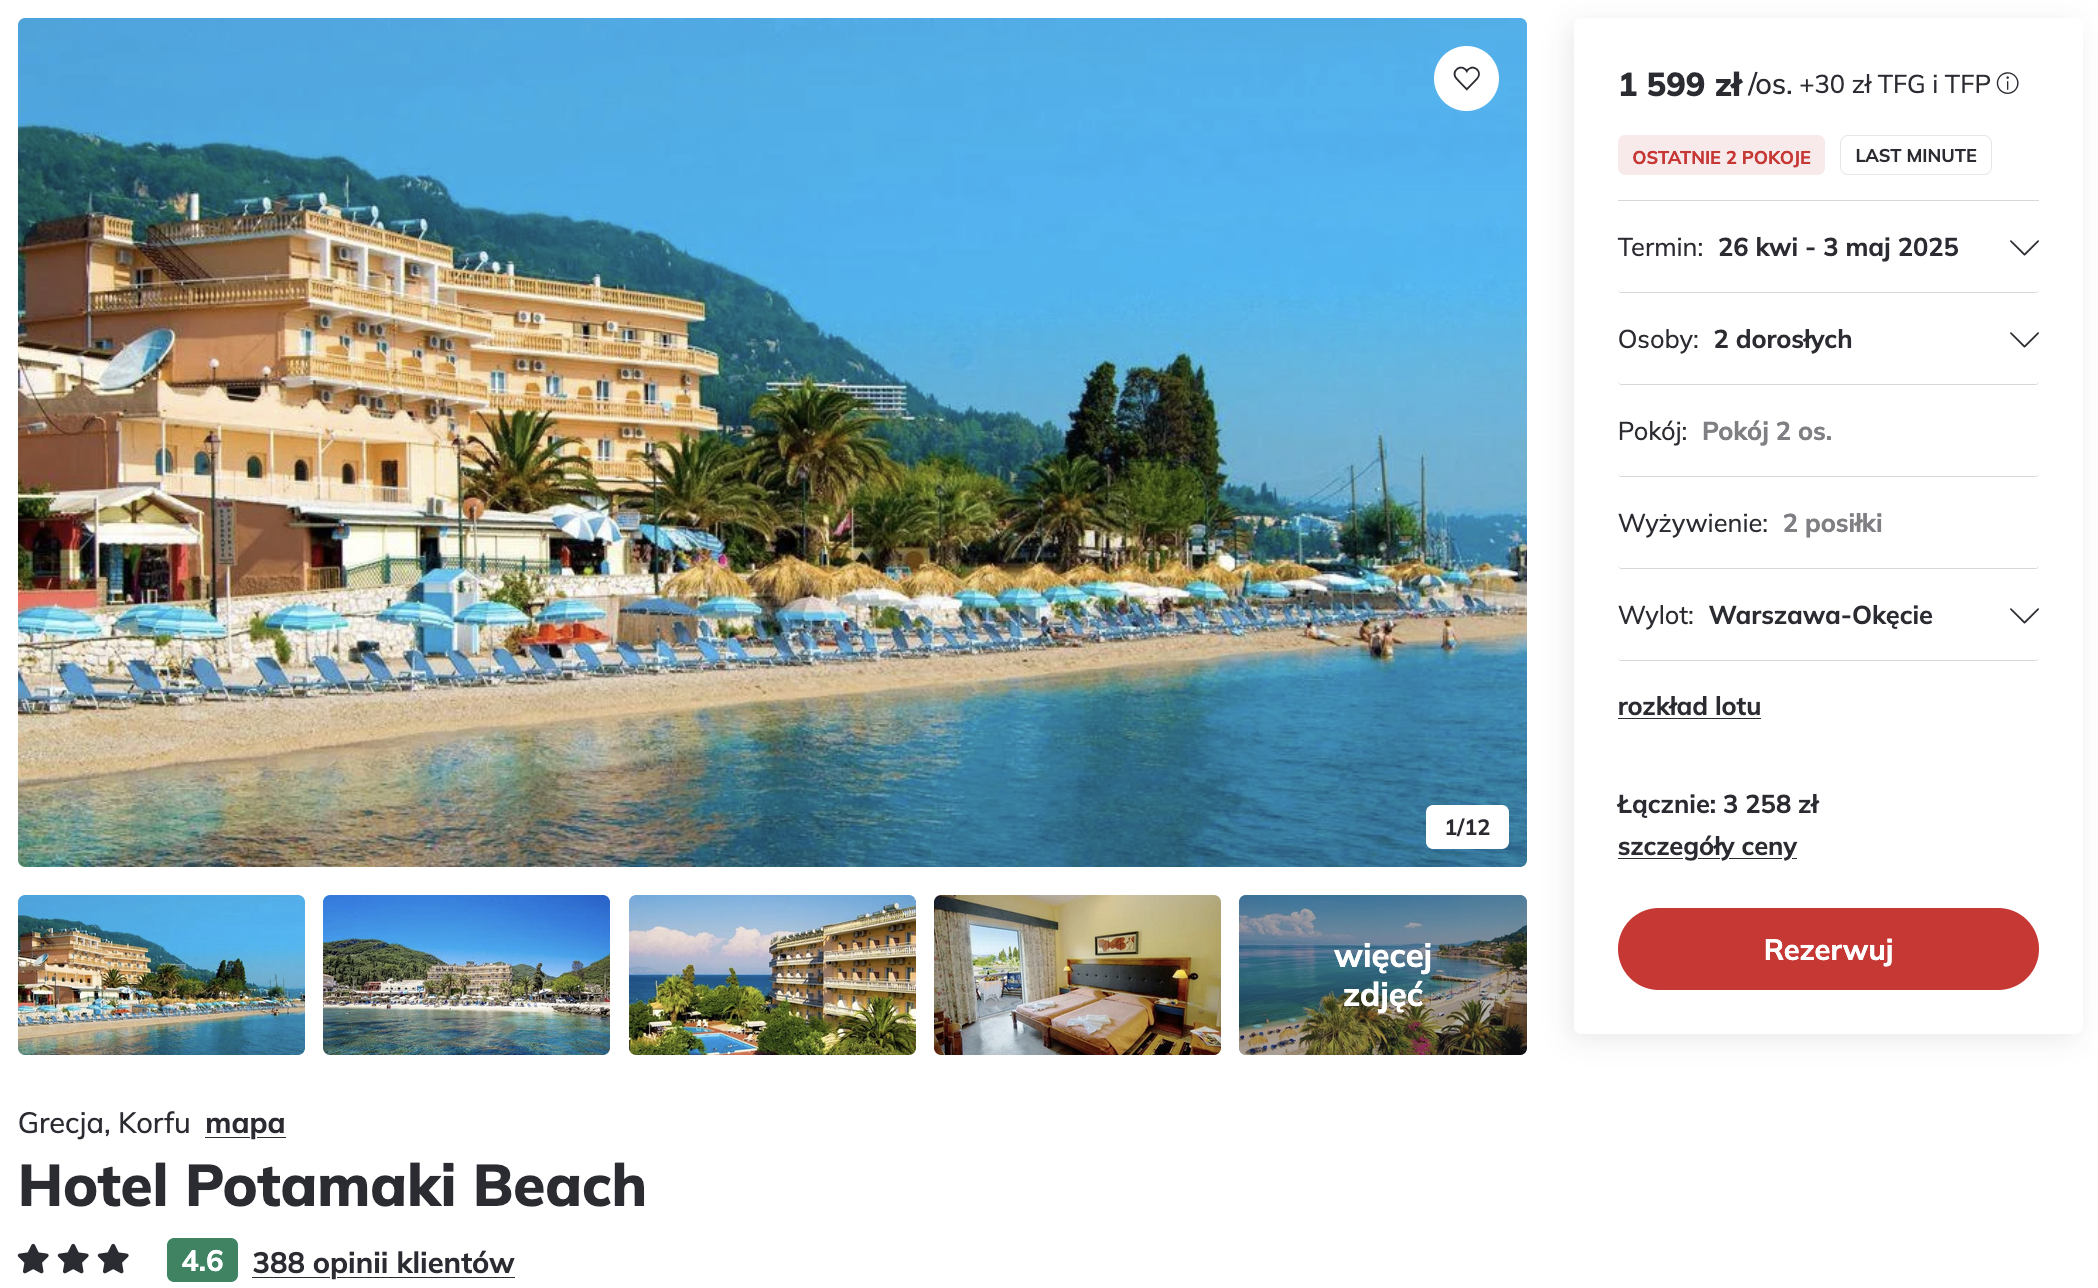Add hotel to favorites with heart icon
The width and height of the screenshot is (2098, 1288).
1466,78
